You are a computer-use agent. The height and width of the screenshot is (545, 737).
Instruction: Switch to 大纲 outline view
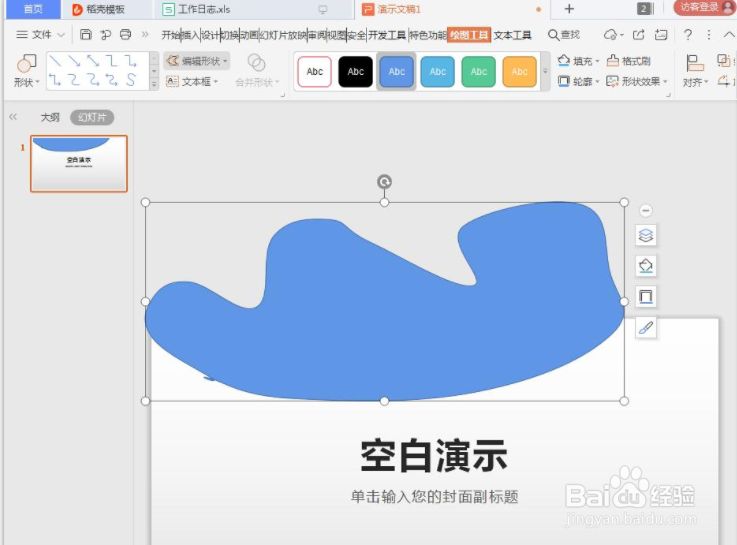click(50, 117)
